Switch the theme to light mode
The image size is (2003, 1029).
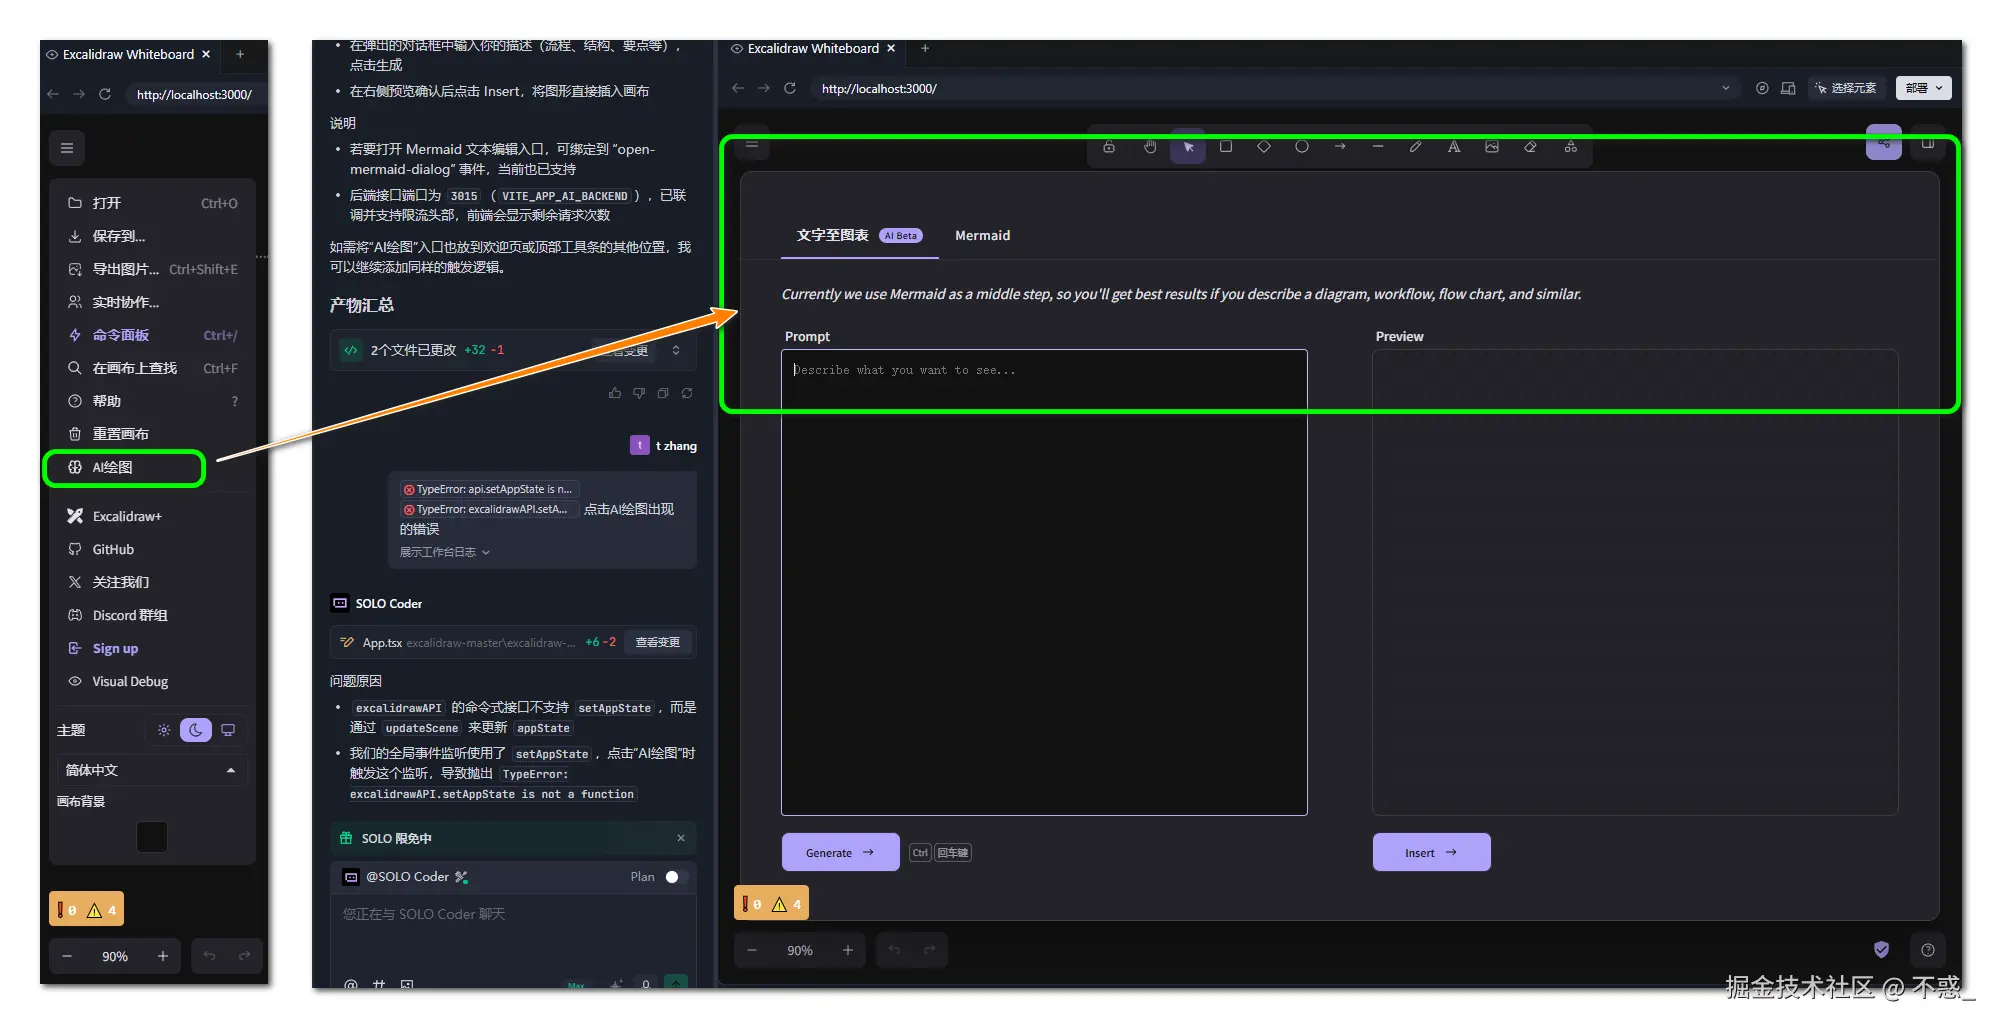click(x=164, y=730)
